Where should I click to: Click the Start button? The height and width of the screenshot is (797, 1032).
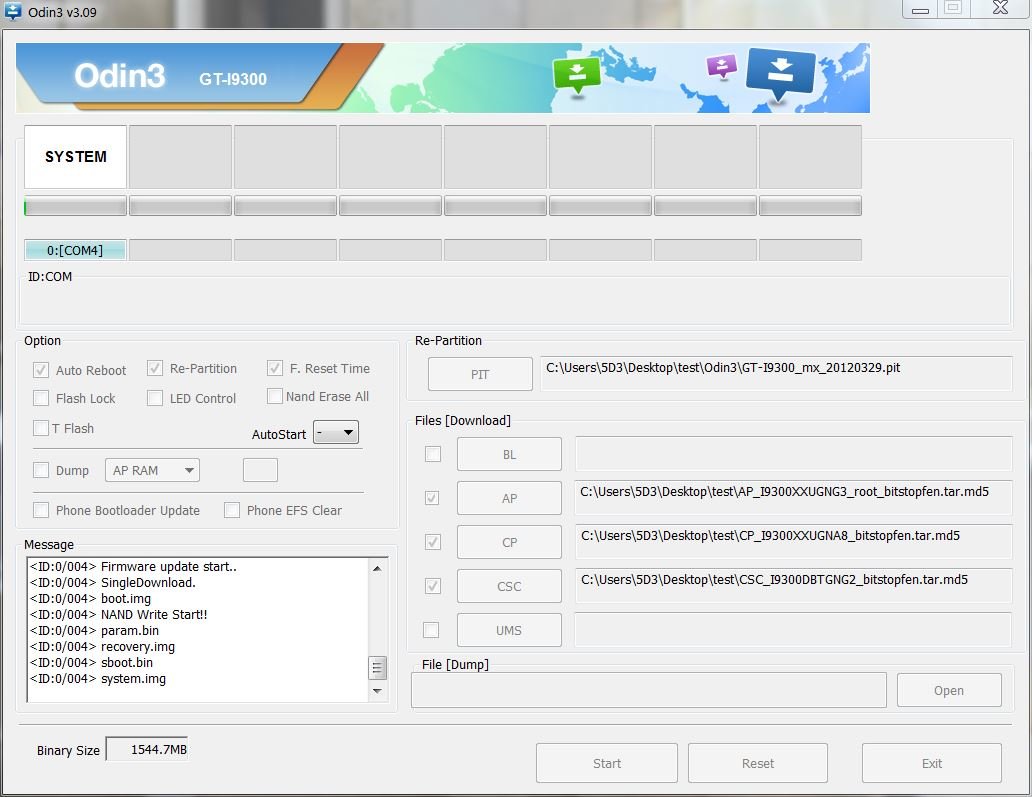click(x=606, y=763)
